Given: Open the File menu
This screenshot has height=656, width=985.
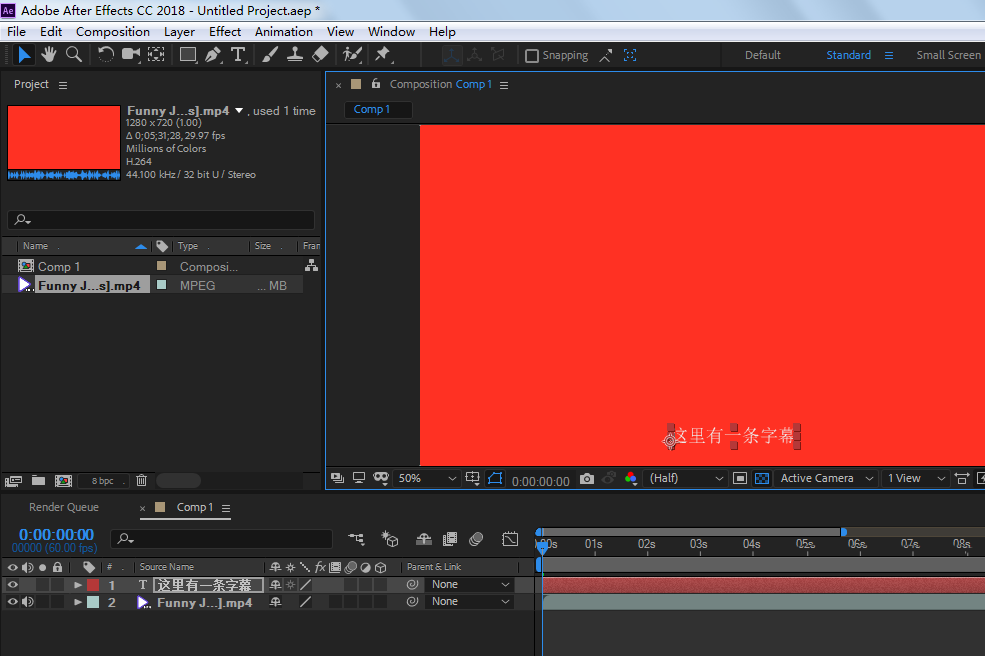Looking at the screenshot, I should tap(16, 31).
